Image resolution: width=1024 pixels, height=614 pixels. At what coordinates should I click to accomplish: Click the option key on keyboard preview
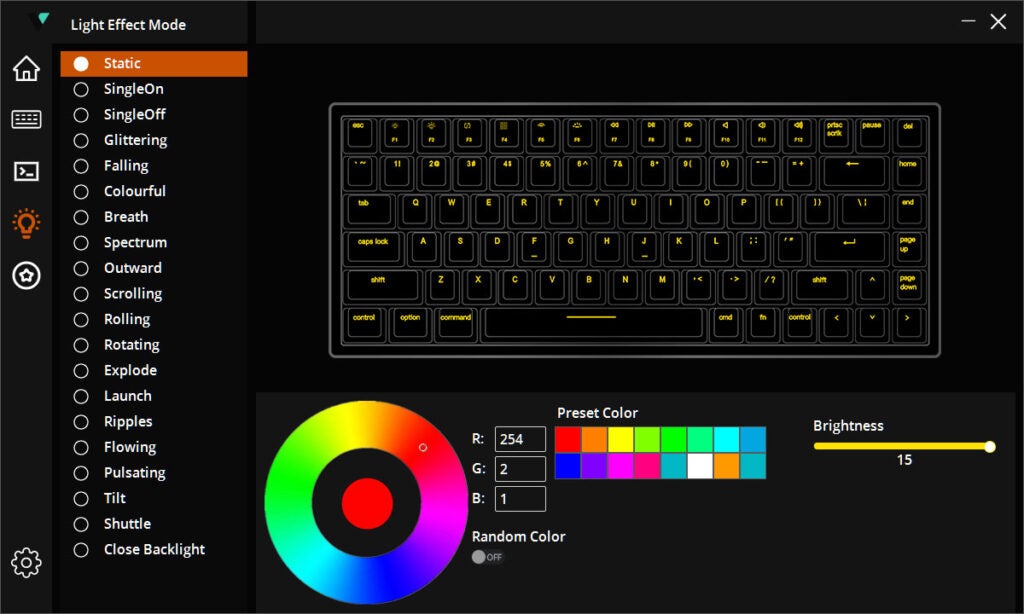410,324
